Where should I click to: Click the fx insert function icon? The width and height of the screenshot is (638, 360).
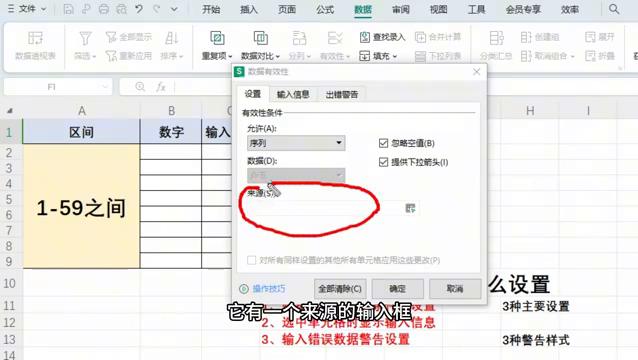tap(161, 87)
